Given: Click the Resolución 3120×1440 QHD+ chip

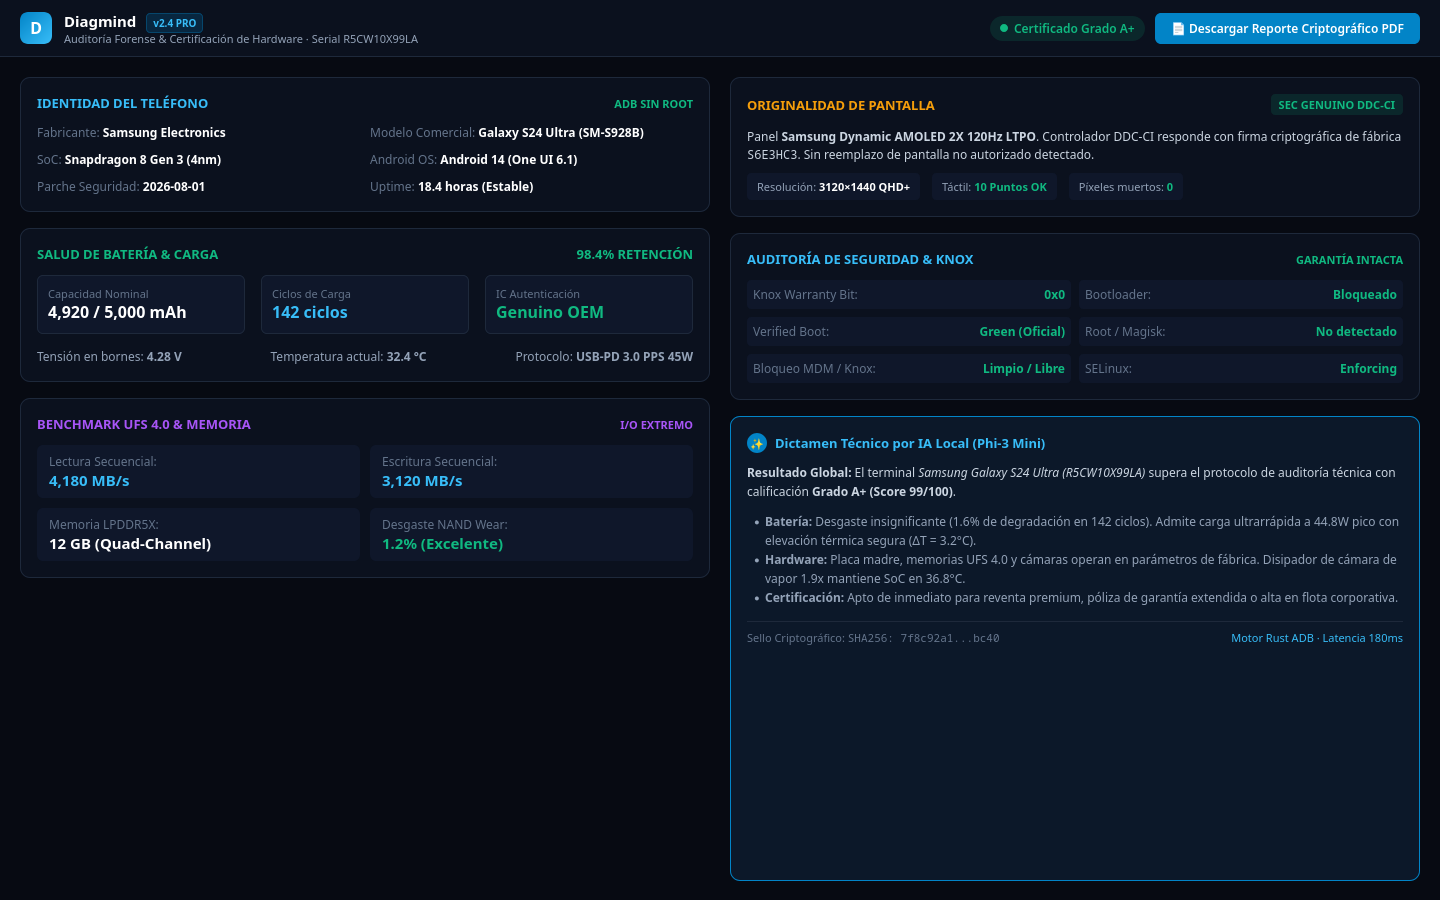Looking at the screenshot, I should click(833, 187).
